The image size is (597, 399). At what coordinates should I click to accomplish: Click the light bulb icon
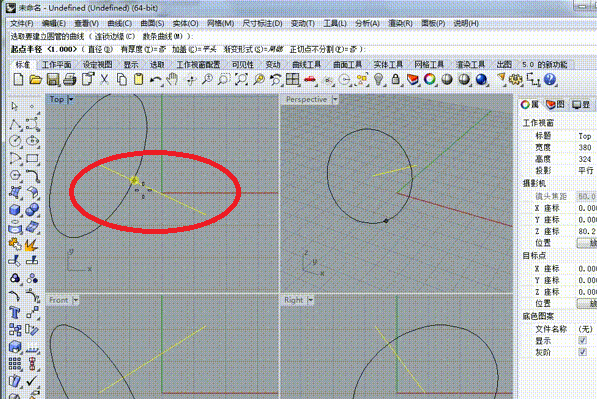tap(378, 80)
